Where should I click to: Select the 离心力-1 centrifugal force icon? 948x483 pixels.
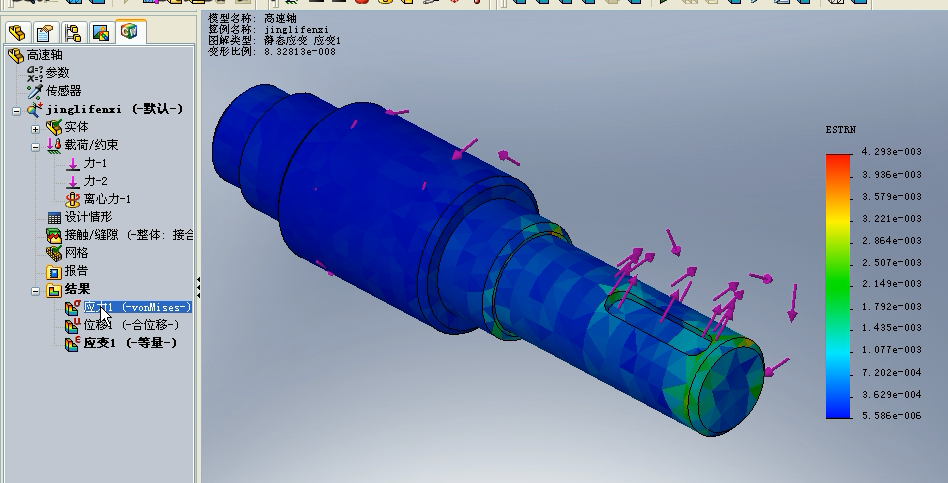coord(73,199)
